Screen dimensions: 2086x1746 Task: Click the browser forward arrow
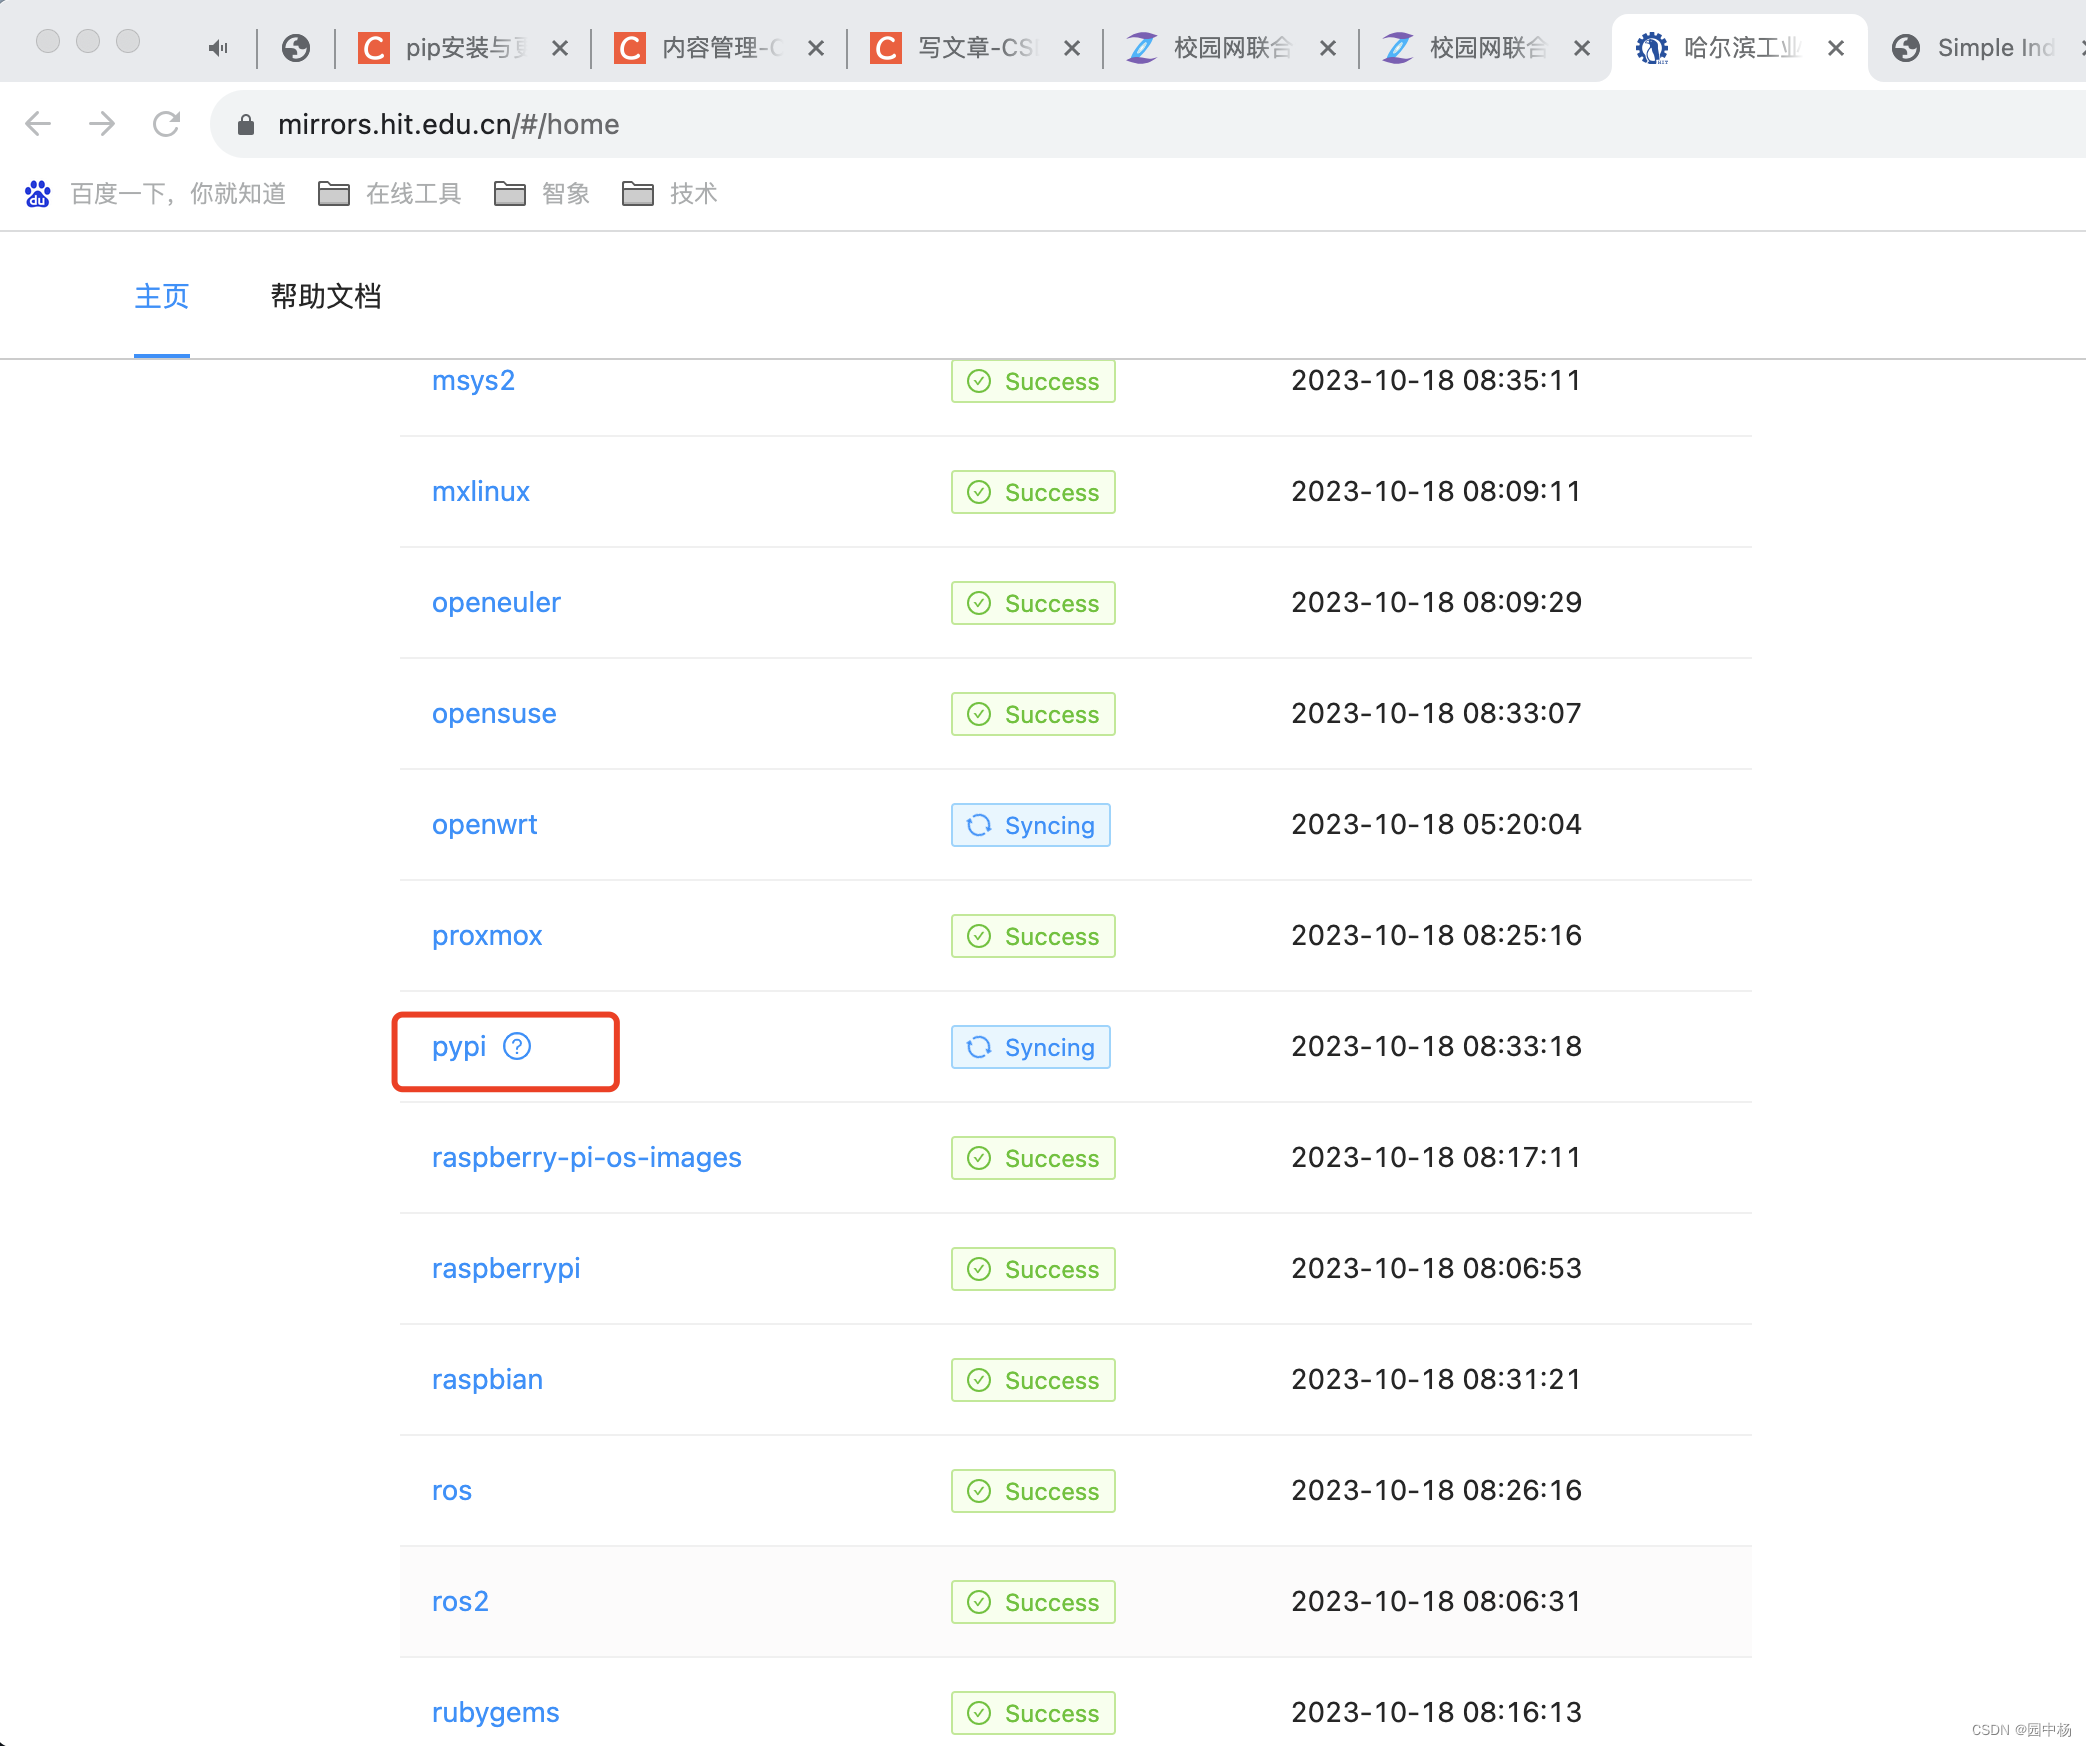pos(102,124)
